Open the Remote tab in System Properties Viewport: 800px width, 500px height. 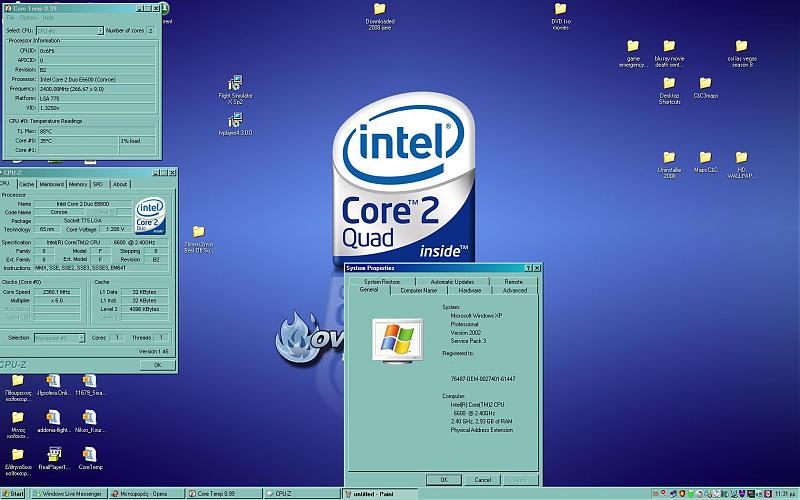514,282
